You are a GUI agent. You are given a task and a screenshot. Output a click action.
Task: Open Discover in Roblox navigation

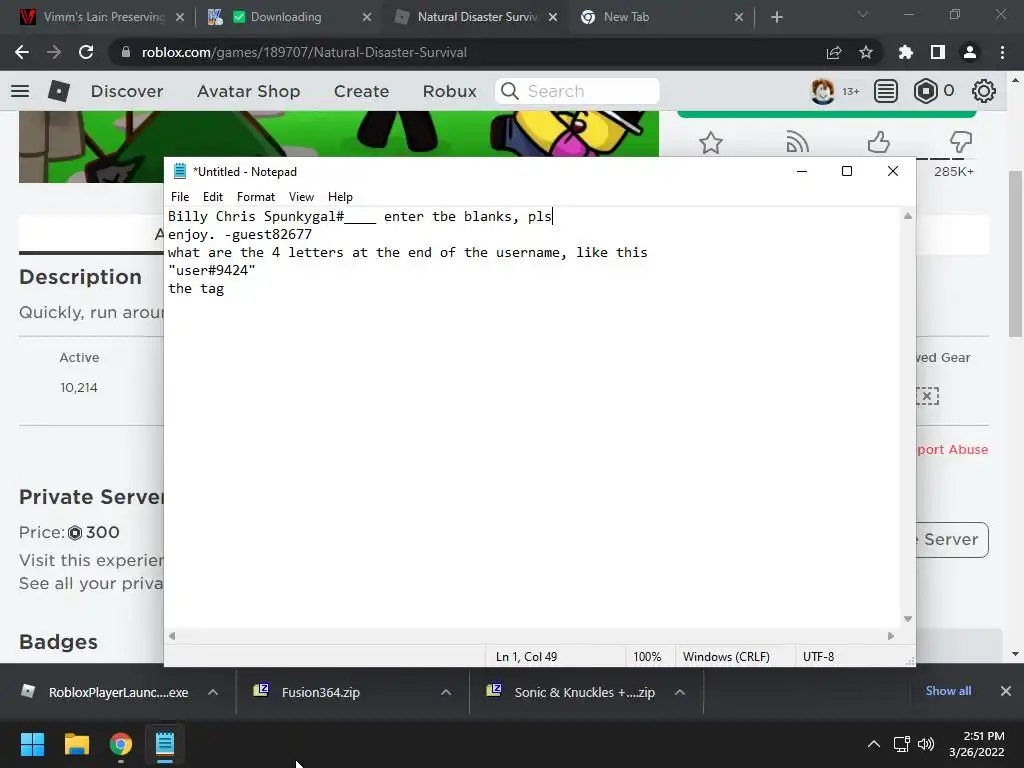click(x=127, y=91)
